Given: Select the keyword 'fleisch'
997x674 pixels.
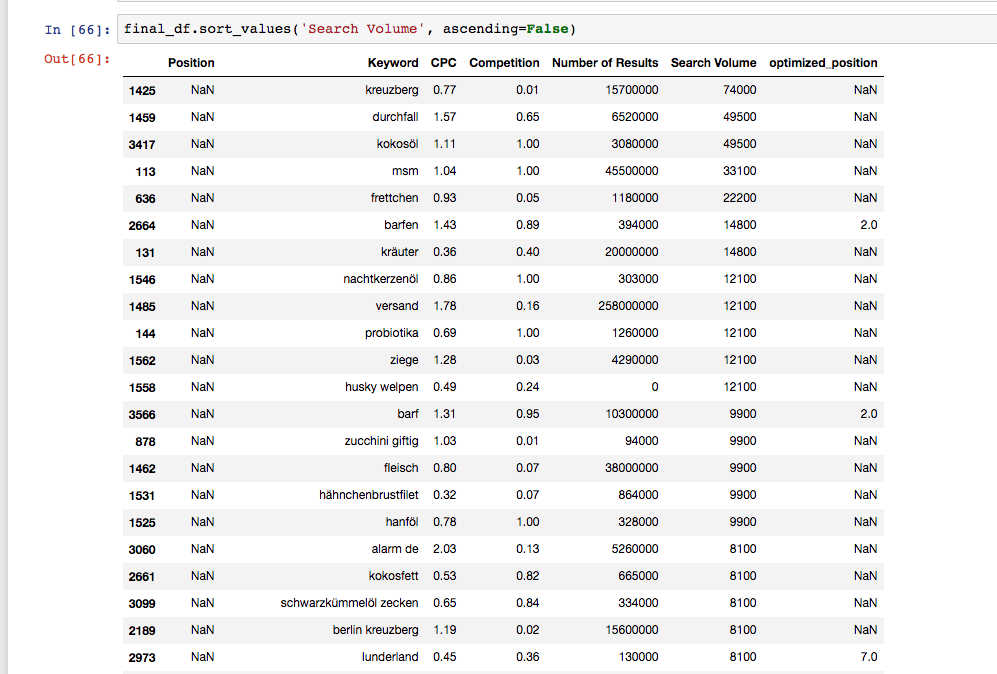Looking at the screenshot, I should click(x=401, y=468).
